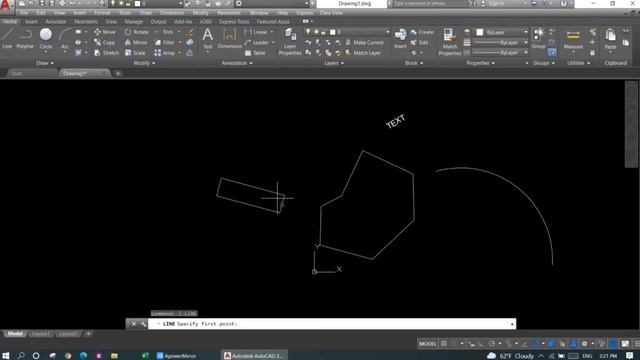This screenshot has width=640, height=360.
Task: Activate the Scale command
Action: [135, 53]
